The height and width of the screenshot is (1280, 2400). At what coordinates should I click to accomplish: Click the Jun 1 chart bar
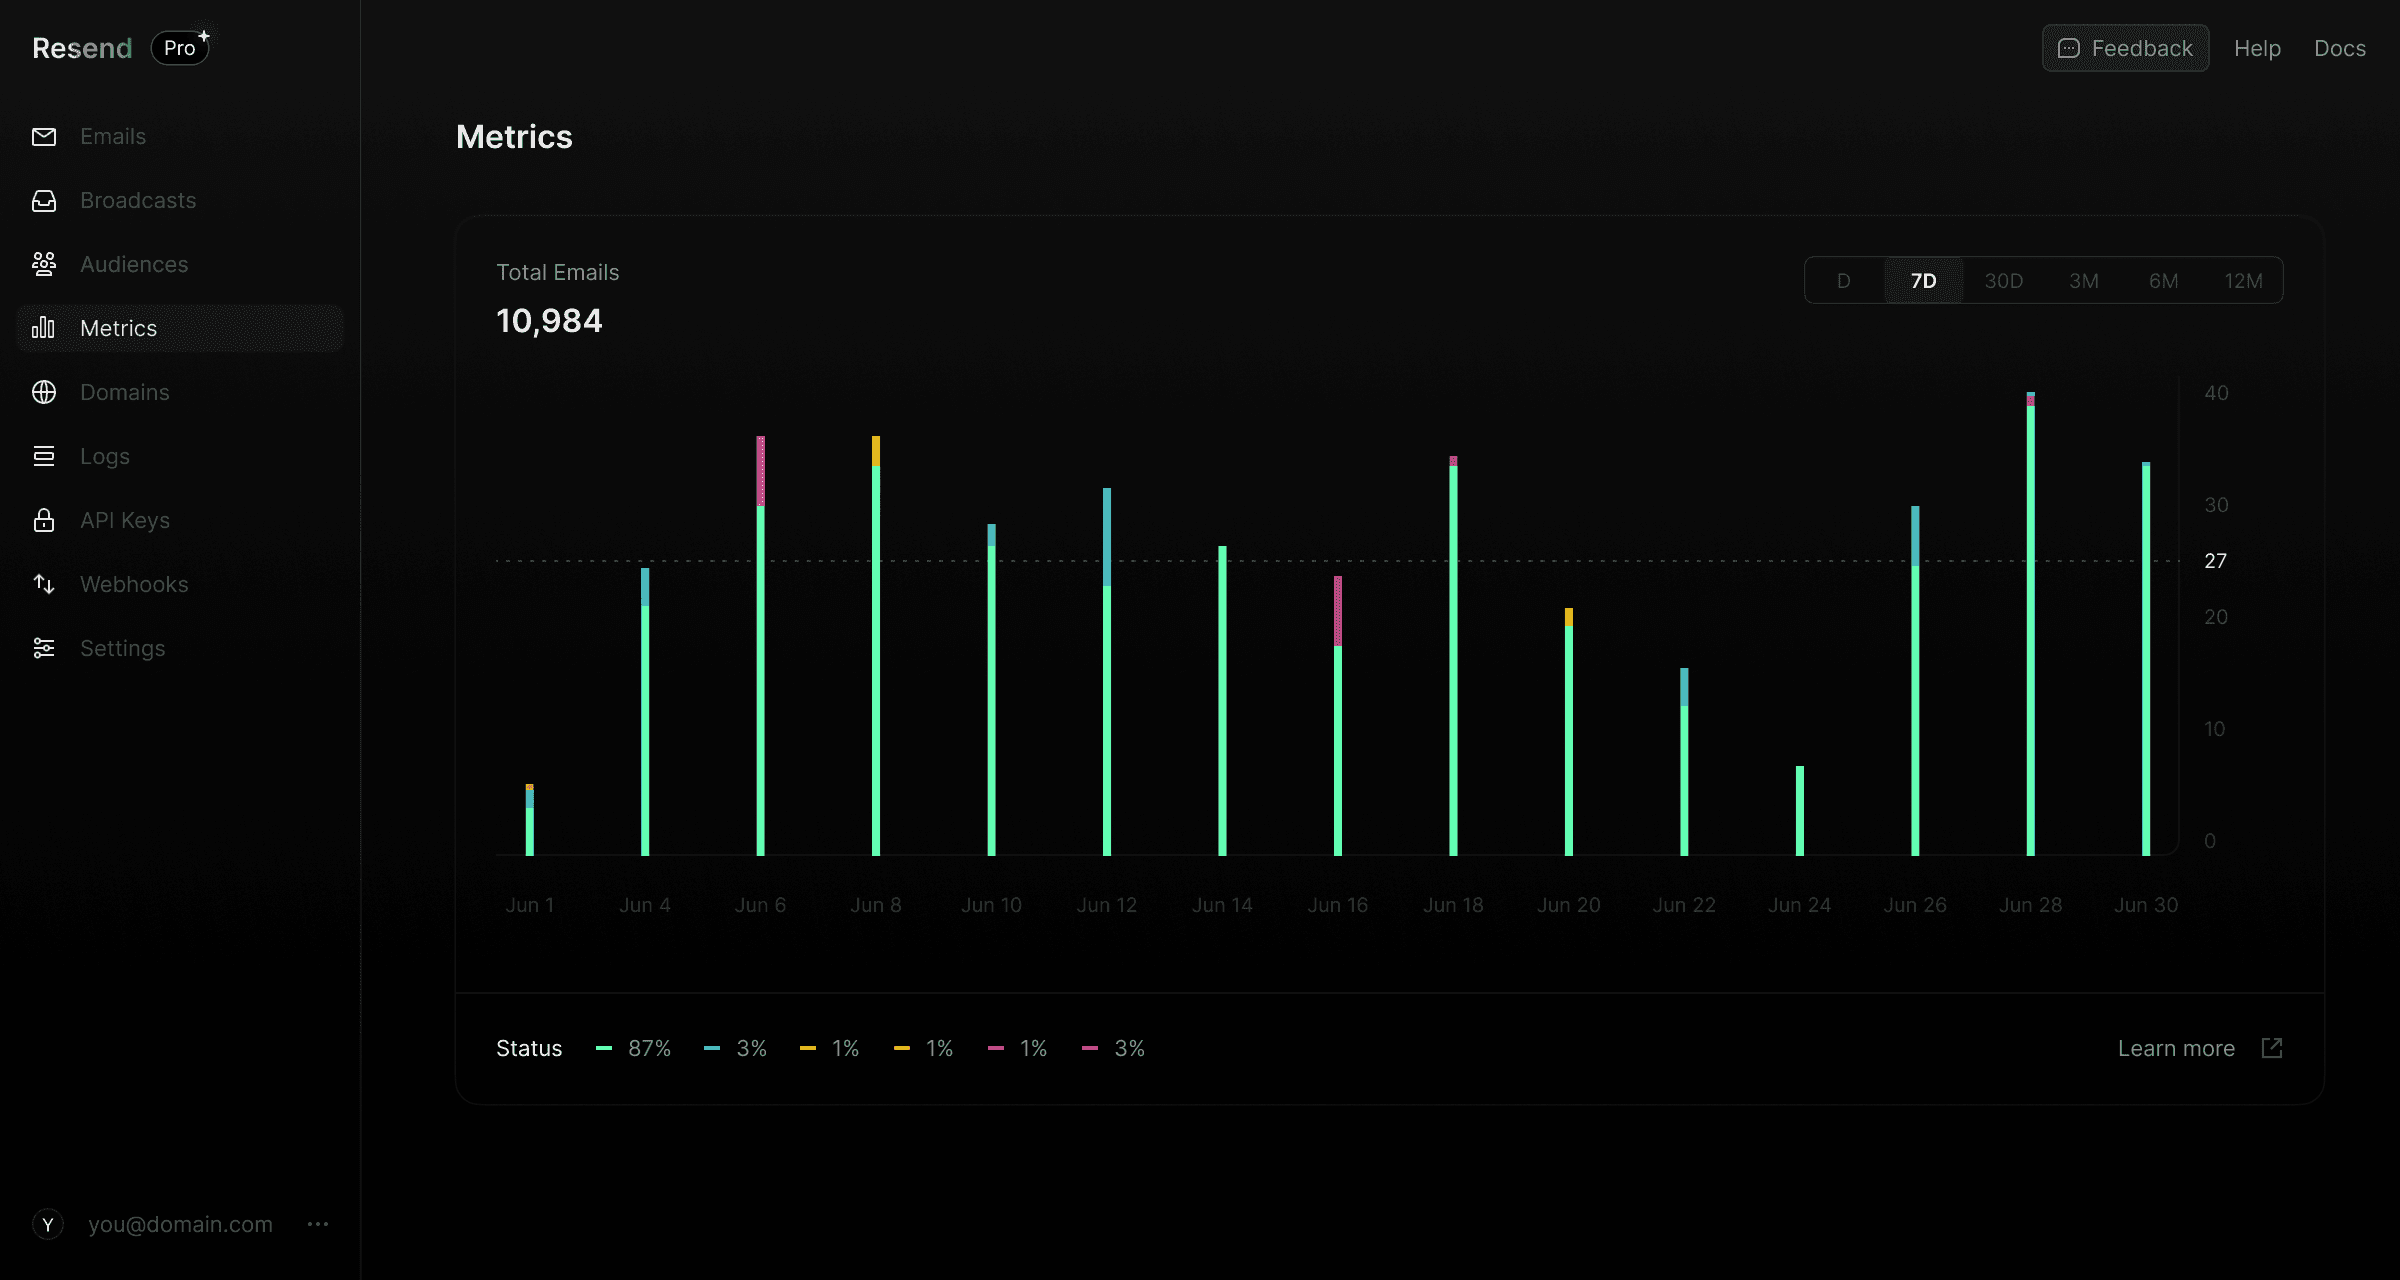click(x=530, y=820)
